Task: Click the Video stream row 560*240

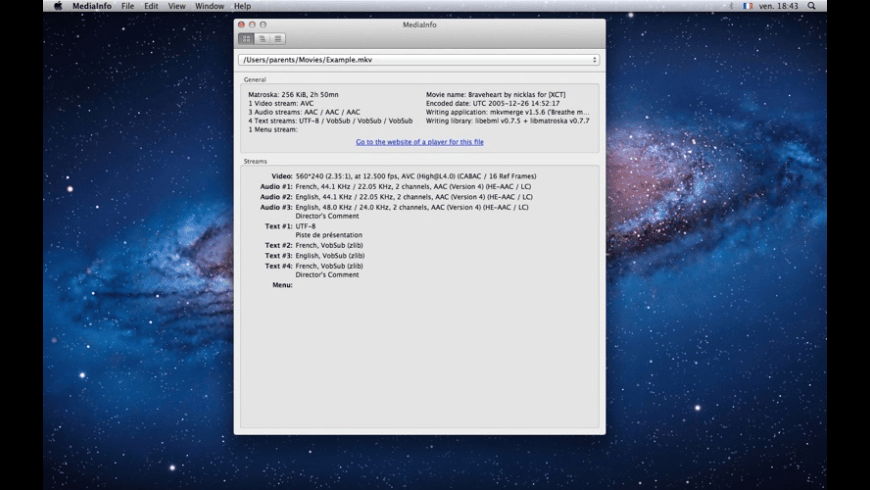Action: point(404,176)
